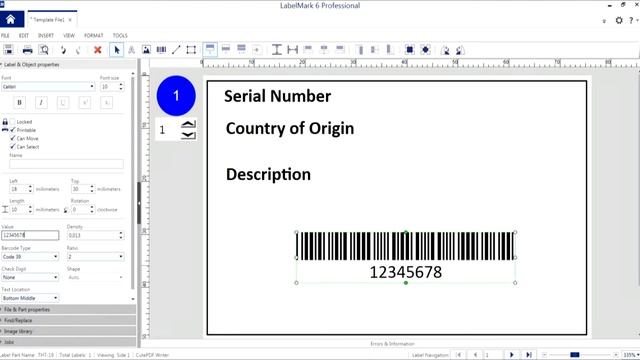The image size is (640, 360).
Task: Select the Text insert tool
Action: point(131,50)
